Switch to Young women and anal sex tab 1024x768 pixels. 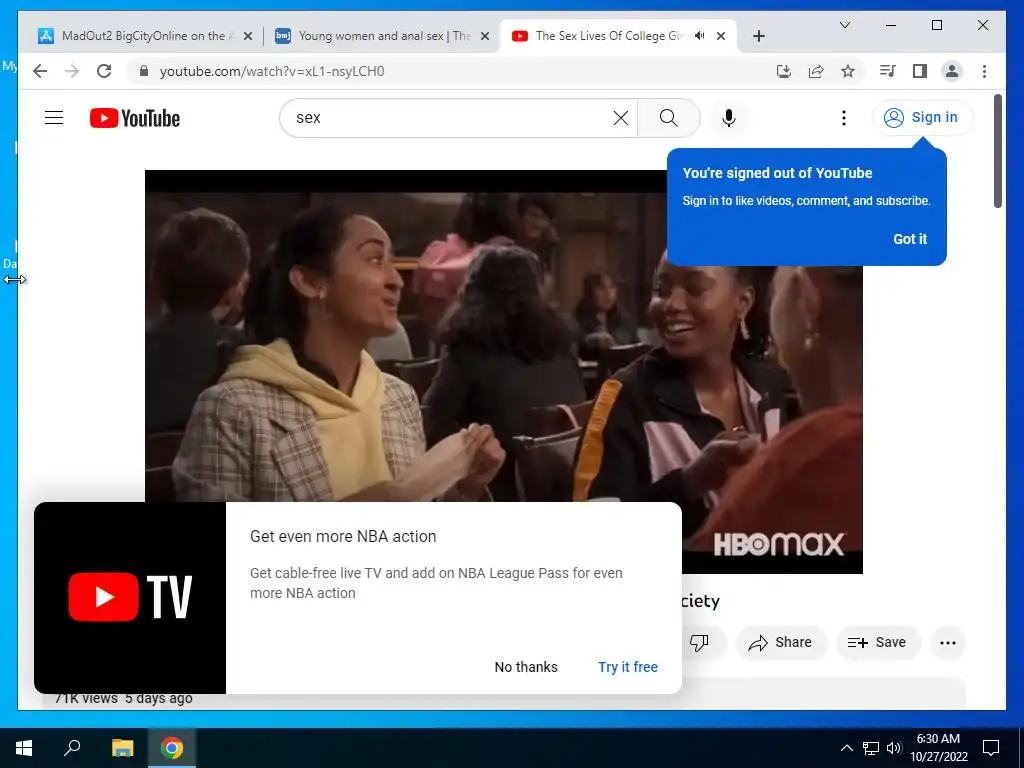[381, 36]
